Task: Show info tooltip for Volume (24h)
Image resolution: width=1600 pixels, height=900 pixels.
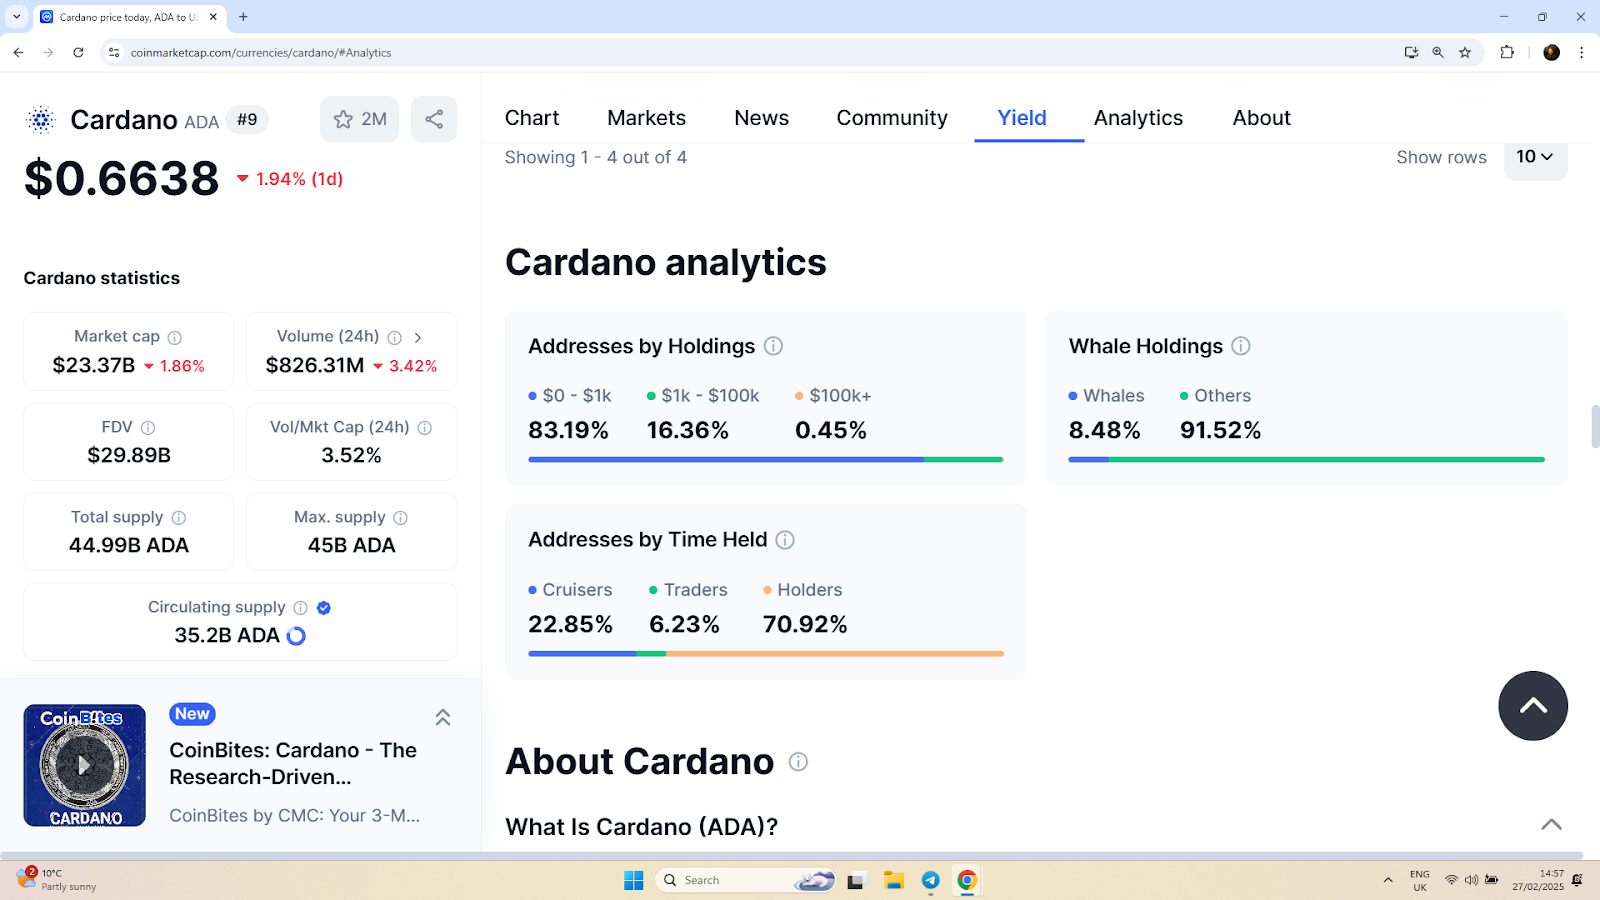Action: tap(395, 338)
